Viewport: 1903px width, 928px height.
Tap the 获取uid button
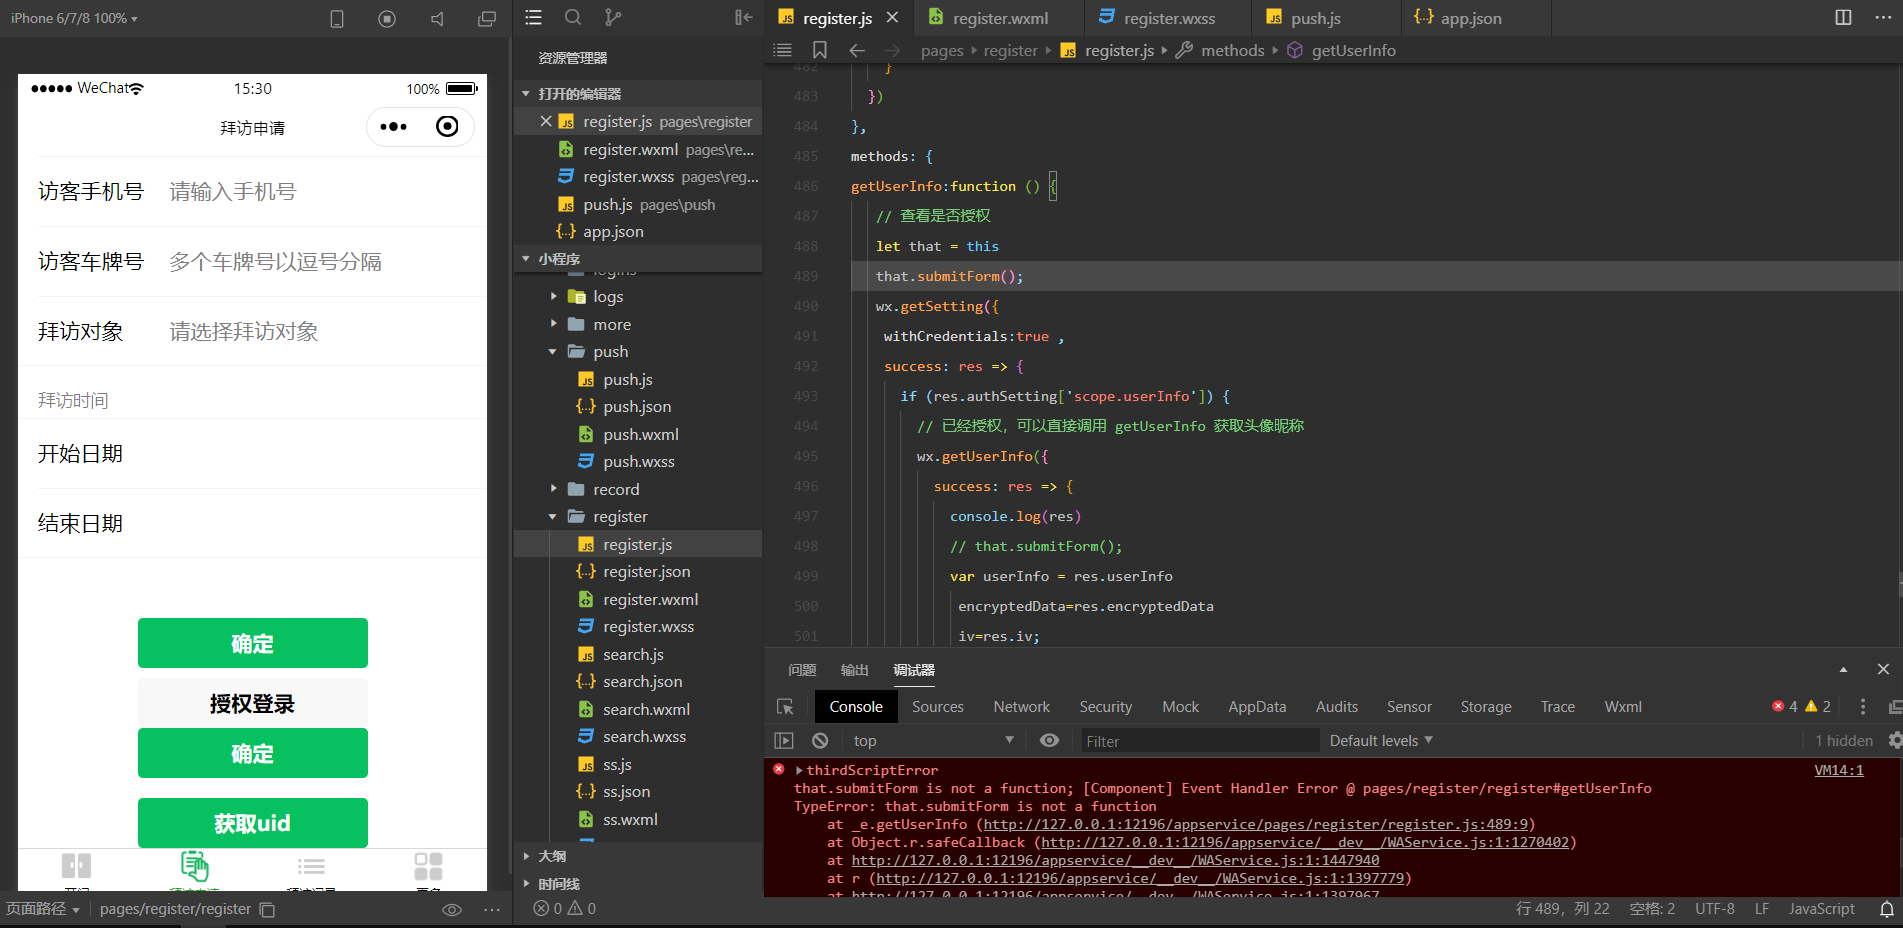[253, 823]
